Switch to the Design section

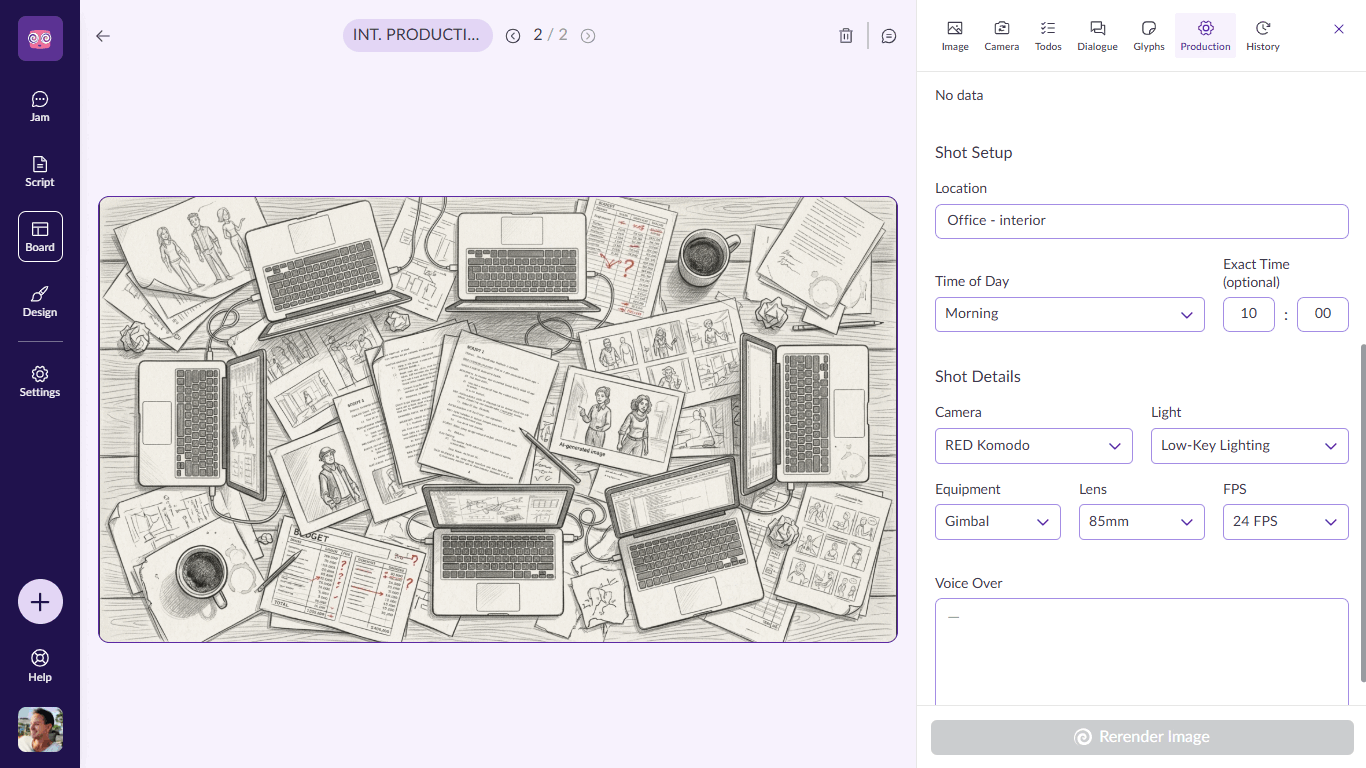[x=40, y=302]
